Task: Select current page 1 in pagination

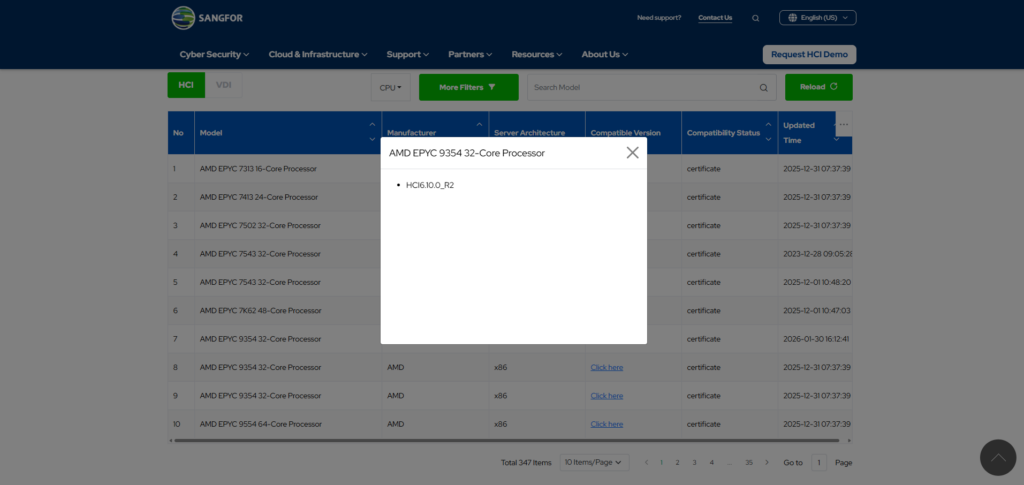Action: [x=661, y=462]
